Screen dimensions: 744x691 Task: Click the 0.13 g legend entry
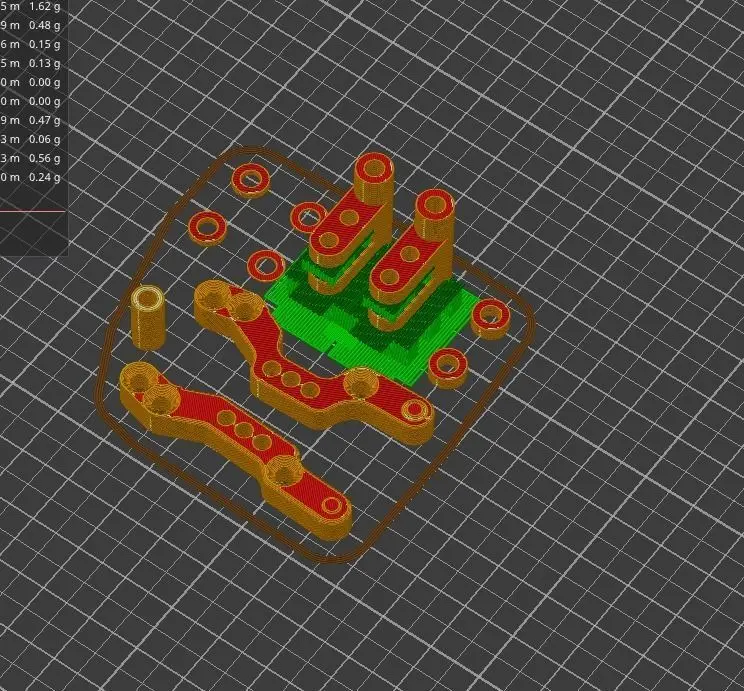(45, 63)
